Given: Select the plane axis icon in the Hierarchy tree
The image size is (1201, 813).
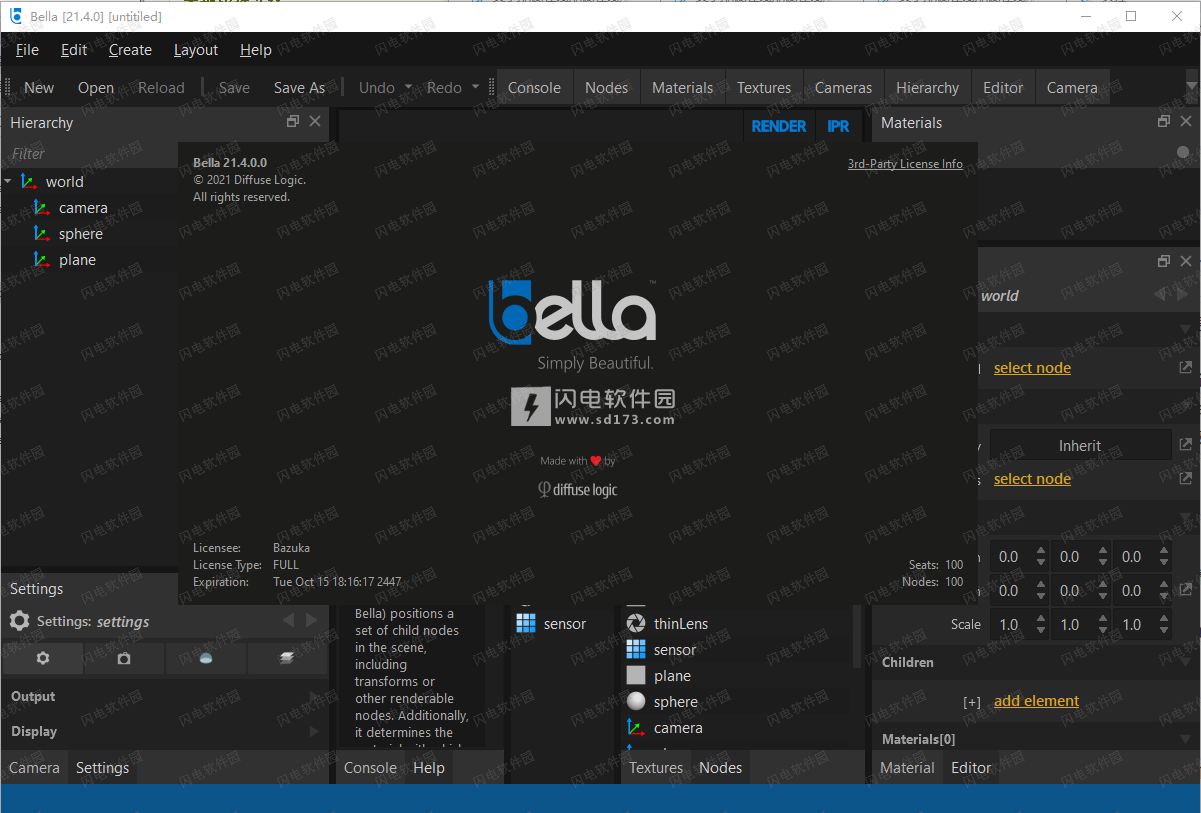Looking at the screenshot, I should pyautogui.click(x=41, y=260).
